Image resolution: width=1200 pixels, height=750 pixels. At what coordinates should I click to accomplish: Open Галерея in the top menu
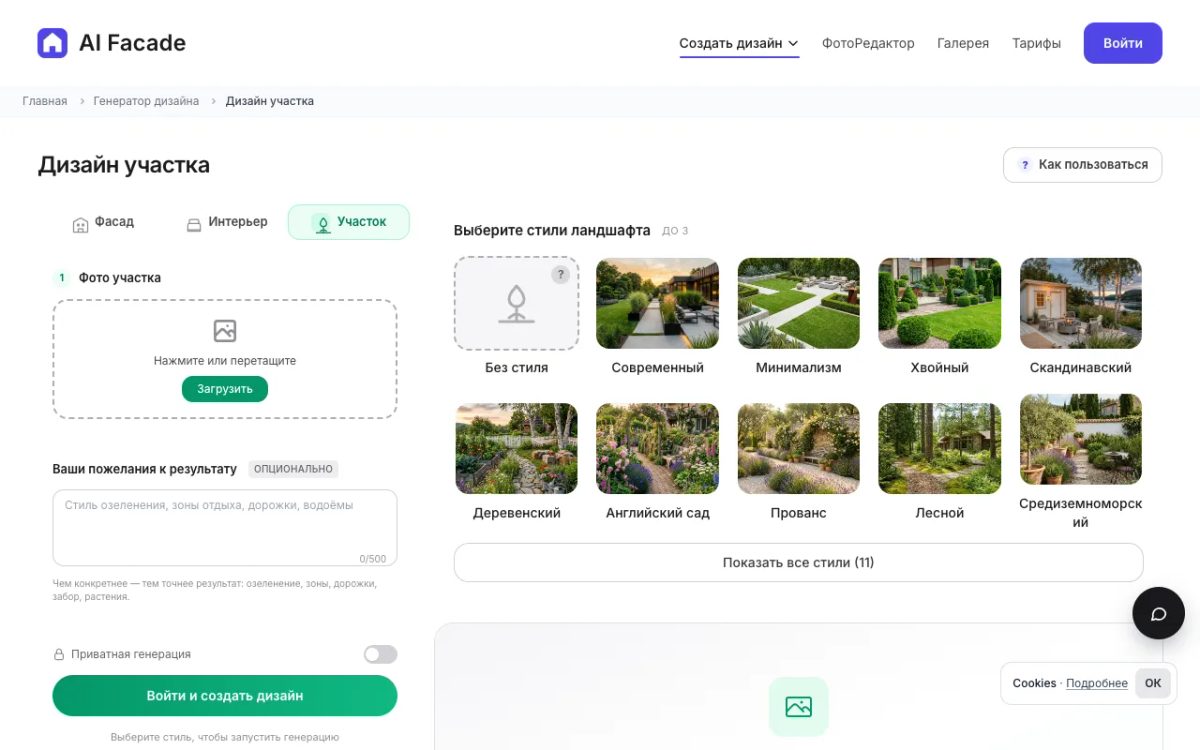coord(963,43)
